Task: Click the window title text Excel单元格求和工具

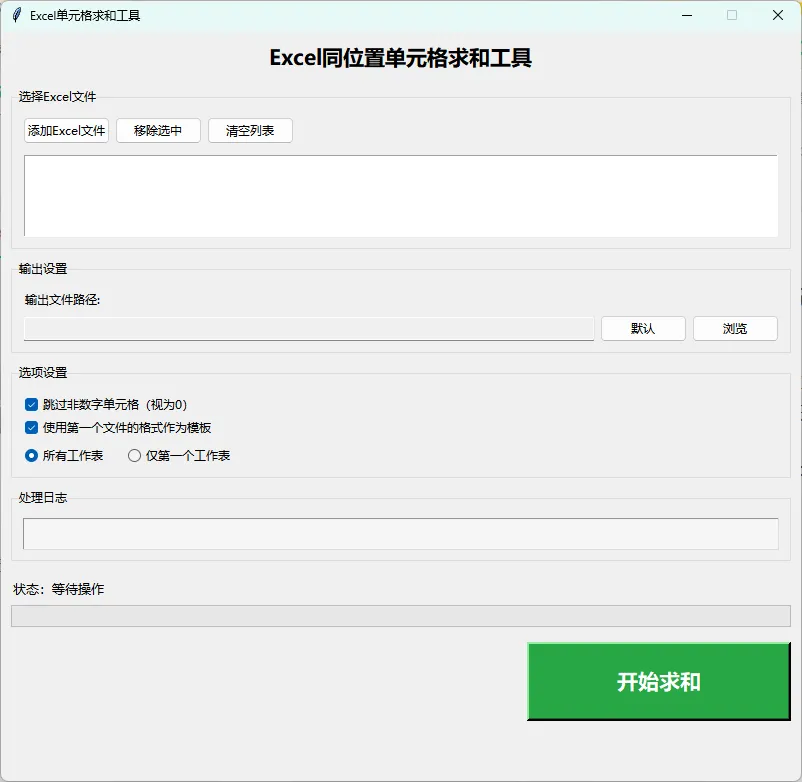Action: pyautogui.click(x=85, y=16)
